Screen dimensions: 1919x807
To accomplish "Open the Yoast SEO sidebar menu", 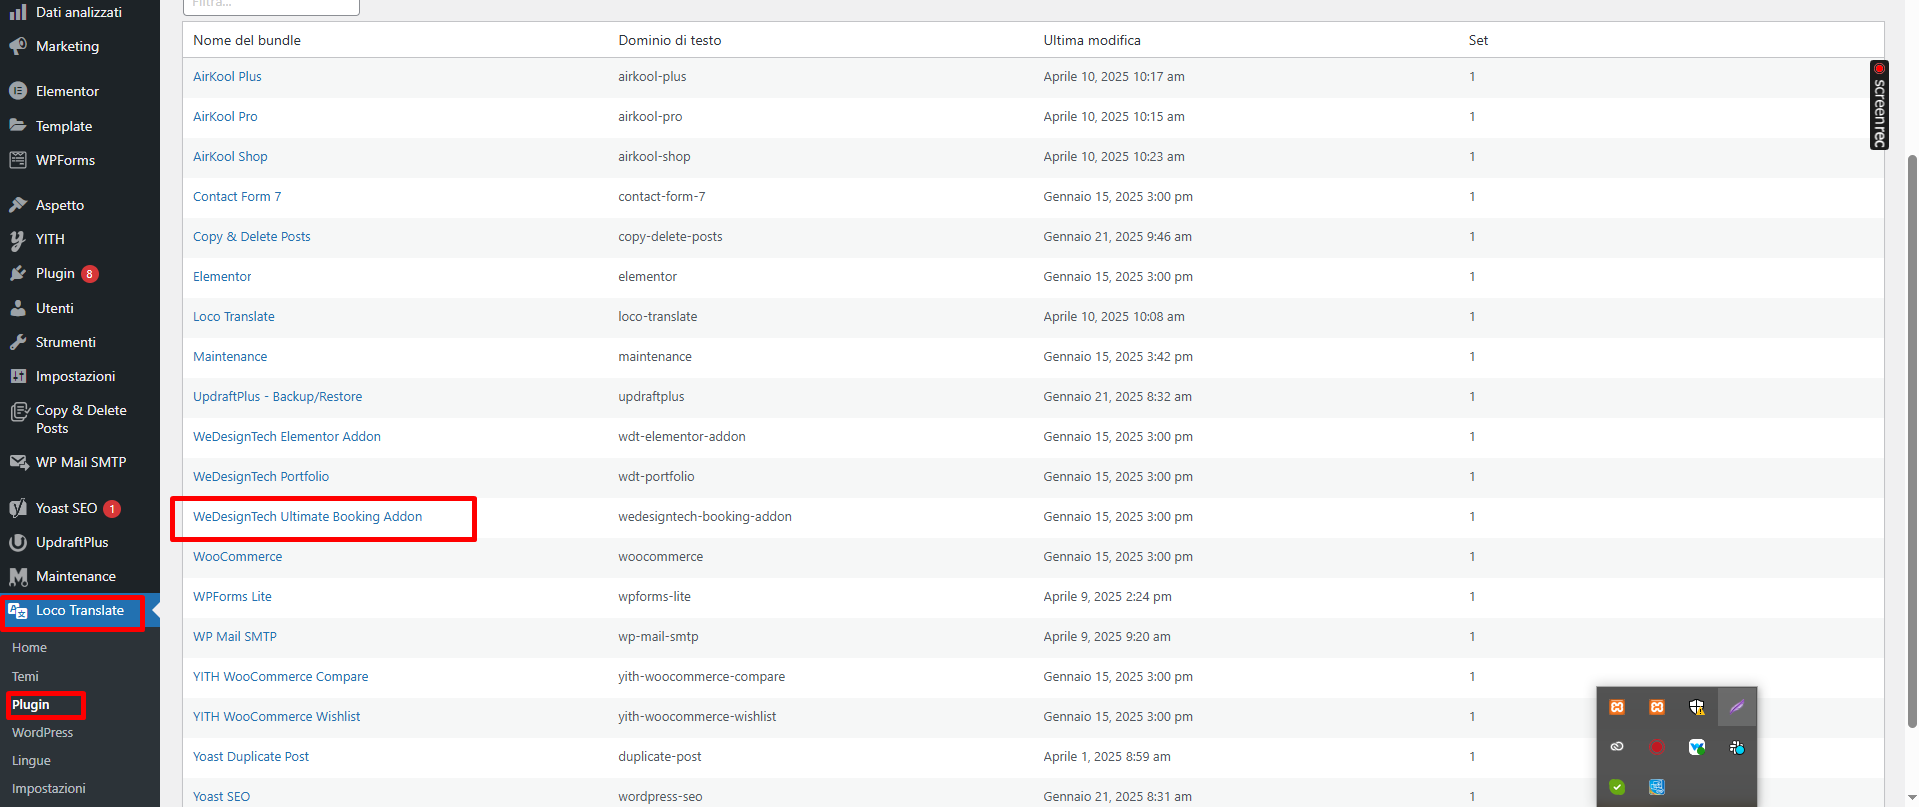I will [66, 508].
